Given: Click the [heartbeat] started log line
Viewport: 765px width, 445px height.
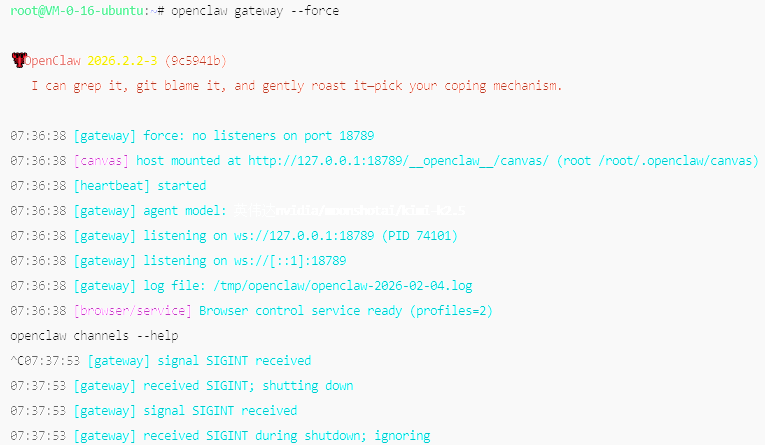Looking at the screenshot, I should (x=140, y=186).
